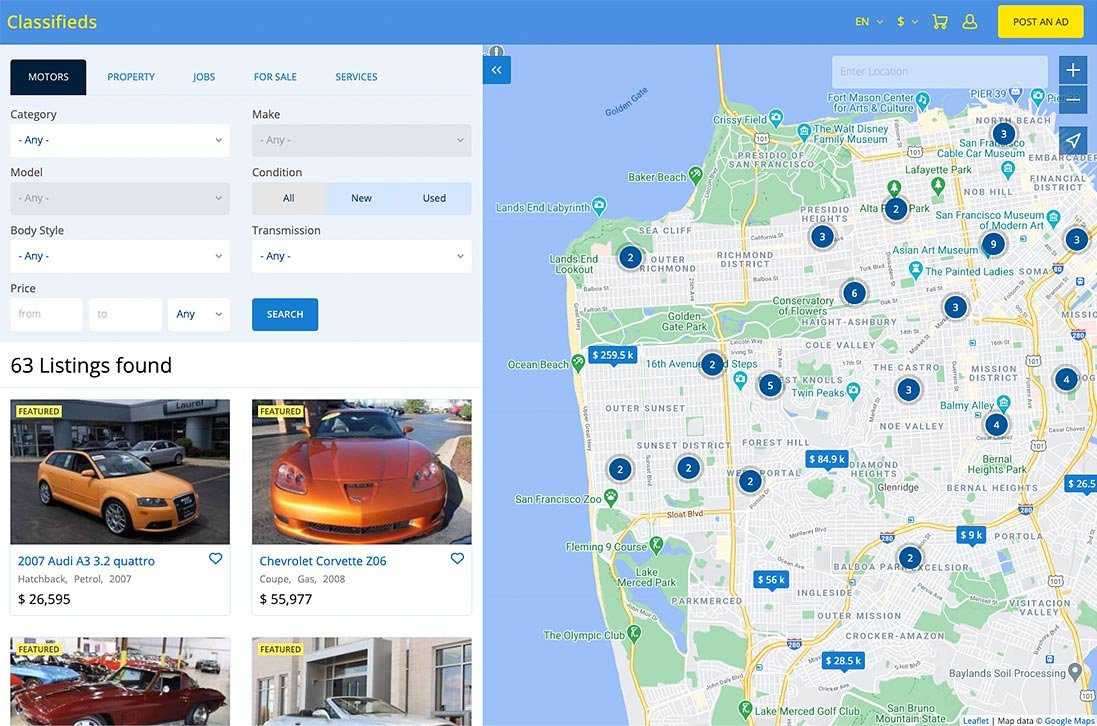This screenshot has width=1097, height=726.
Task: Zoom out the map with minus button
Action: pyautogui.click(x=1073, y=99)
